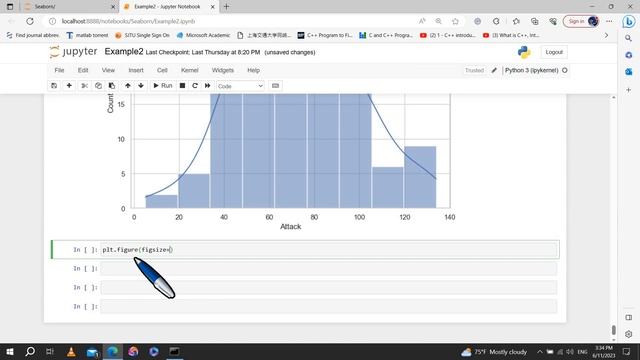Reload the page with refresh icon
This screenshot has height=360, width=640.
(30, 21)
